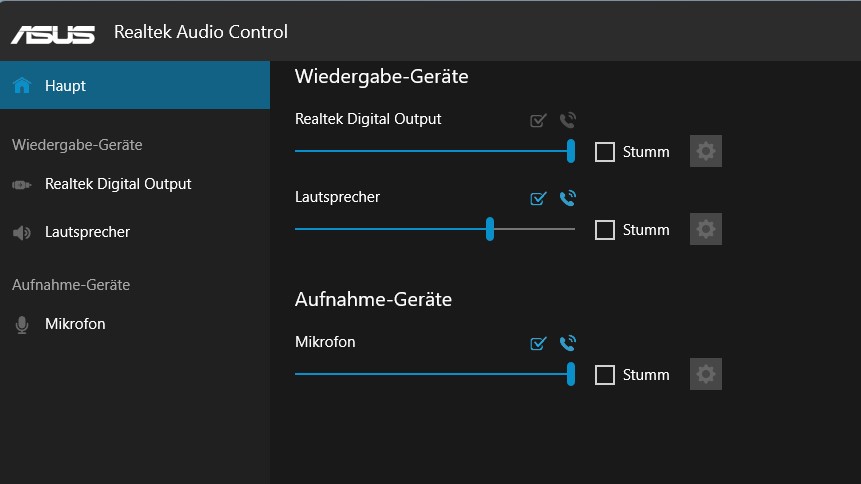This screenshot has height=484, width=861.
Task: Mute the Mikrofon with Stumm checkbox
Action: 605,375
